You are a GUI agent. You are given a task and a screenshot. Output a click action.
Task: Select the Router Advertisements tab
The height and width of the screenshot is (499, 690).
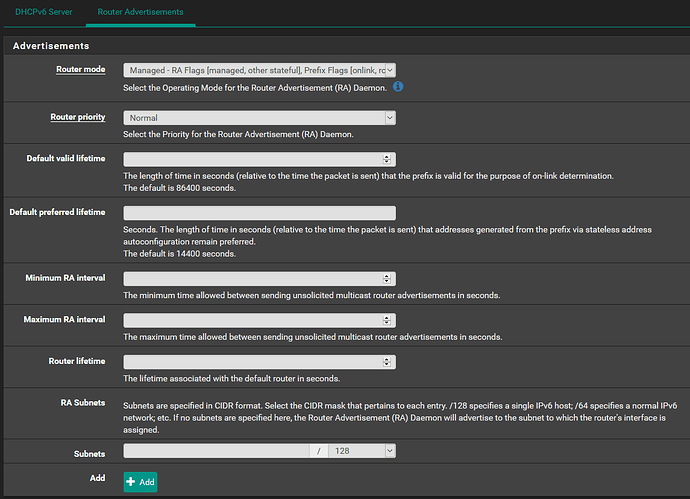click(x=140, y=12)
